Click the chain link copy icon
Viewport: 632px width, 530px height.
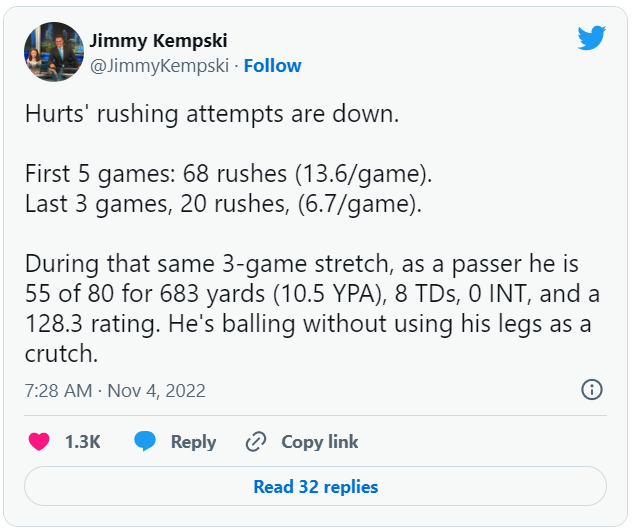coord(256,441)
